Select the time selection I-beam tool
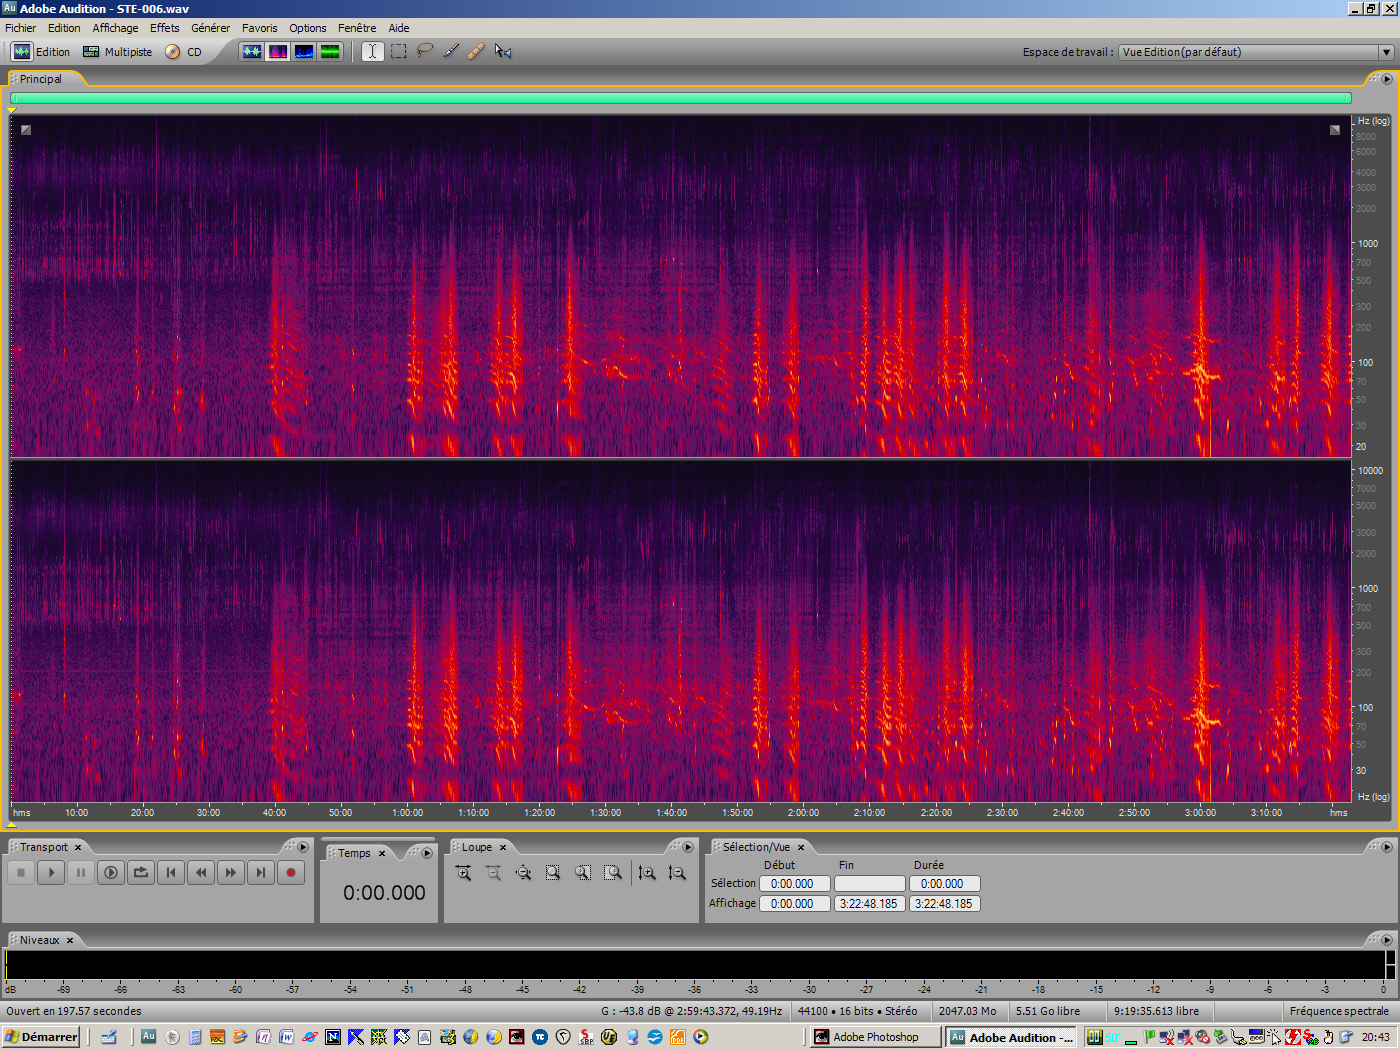 coord(371,51)
